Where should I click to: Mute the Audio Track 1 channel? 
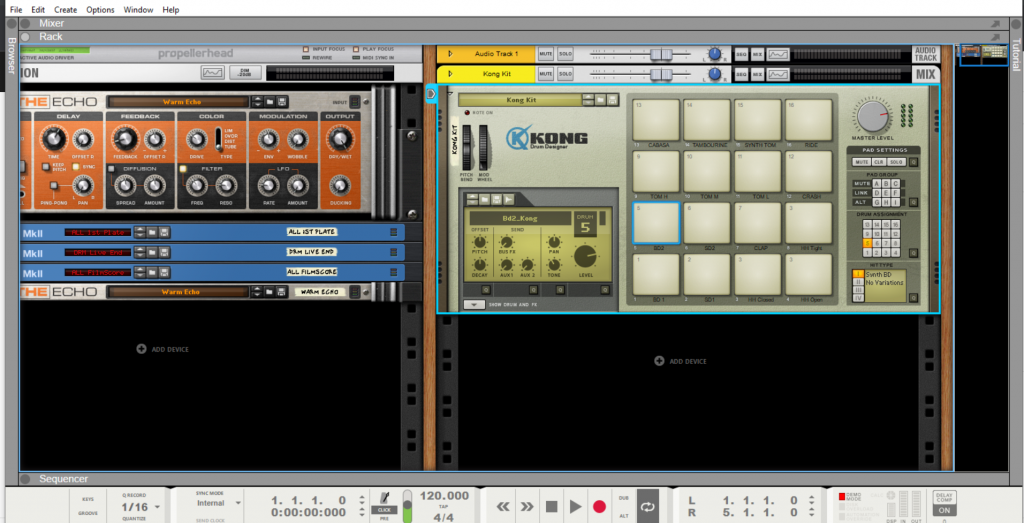pyautogui.click(x=546, y=54)
